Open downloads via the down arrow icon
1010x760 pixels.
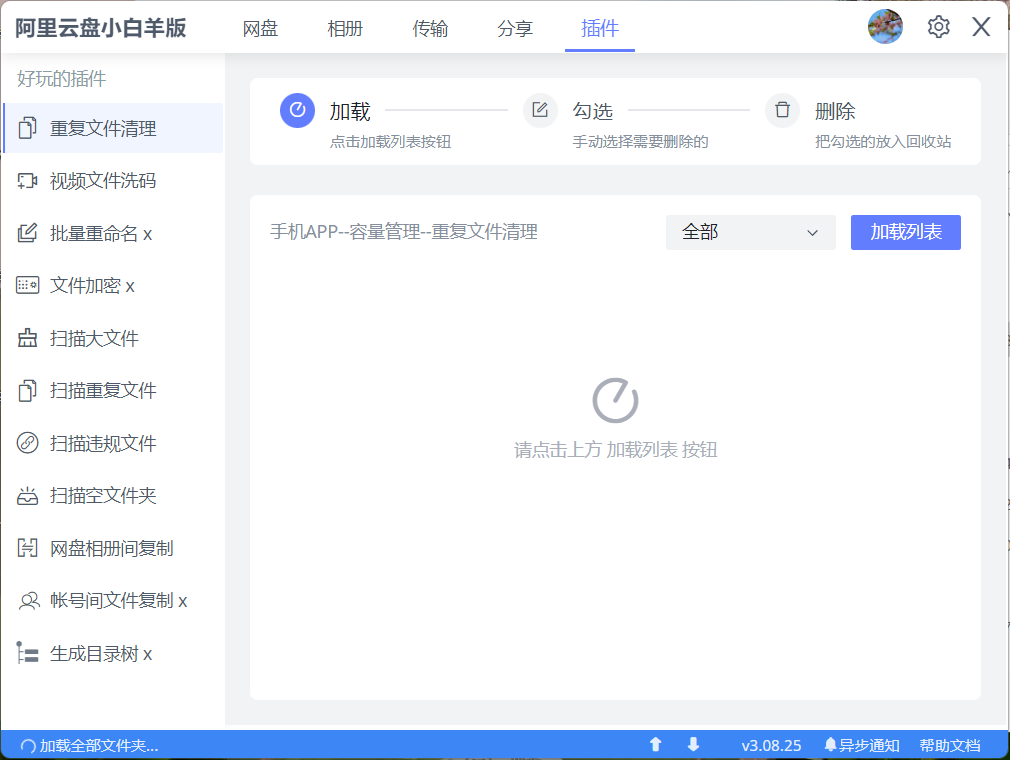(x=693, y=745)
